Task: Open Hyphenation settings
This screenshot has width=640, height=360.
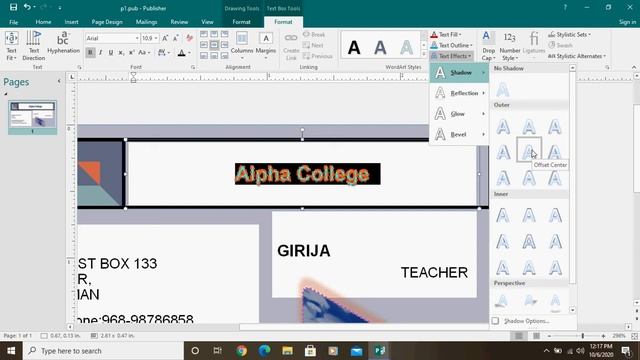Action: tap(63, 43)
